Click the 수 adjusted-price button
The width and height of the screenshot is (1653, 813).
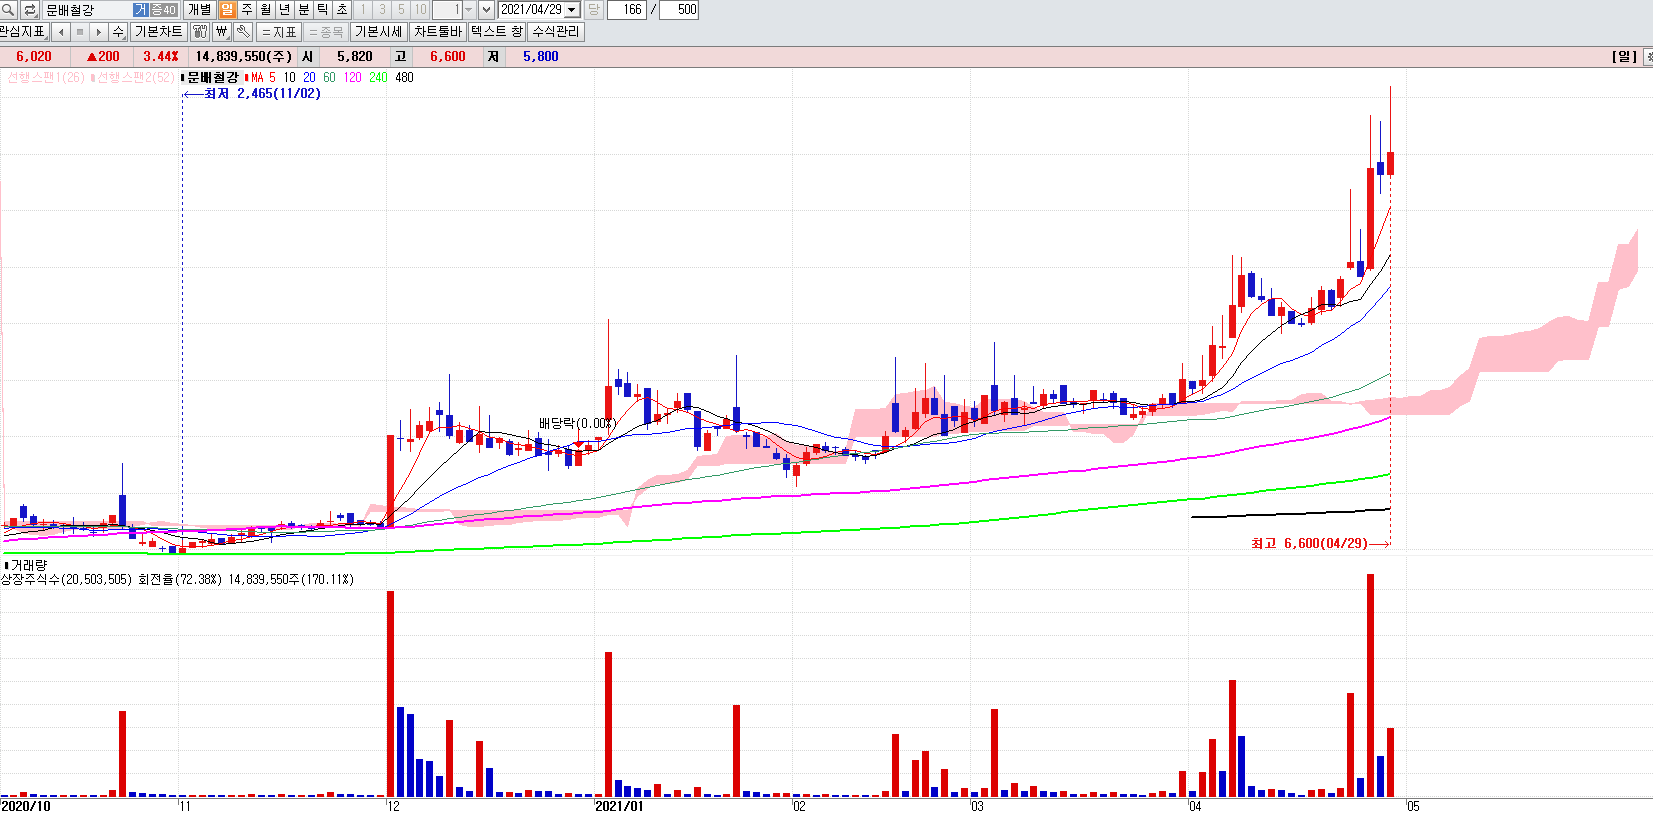pyautogui.click(x=118, y=32)
